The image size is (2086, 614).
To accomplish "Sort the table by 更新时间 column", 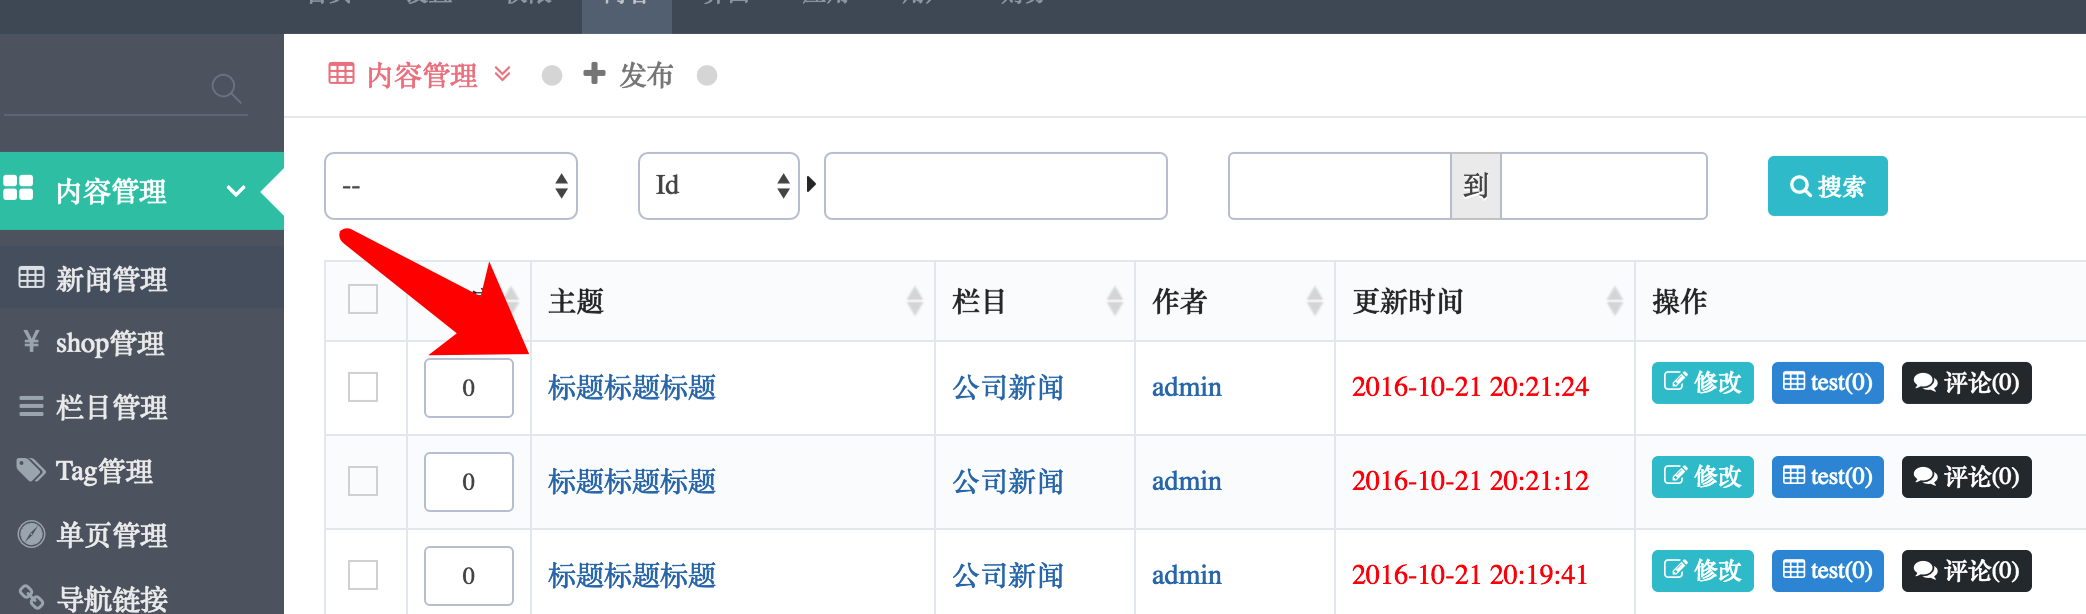I will 1614,301.
